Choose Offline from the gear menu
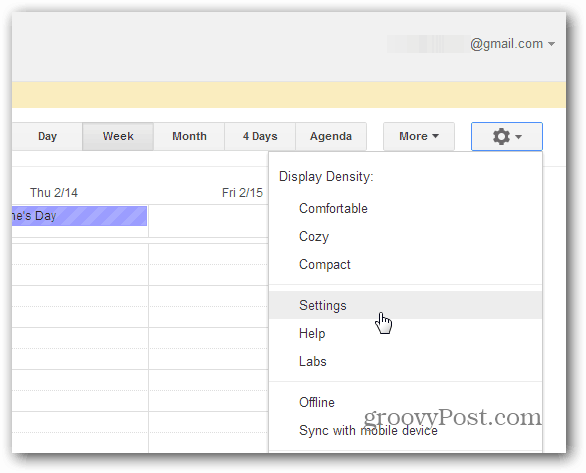This screenshot has width=586, height=473. click(405, 402)
